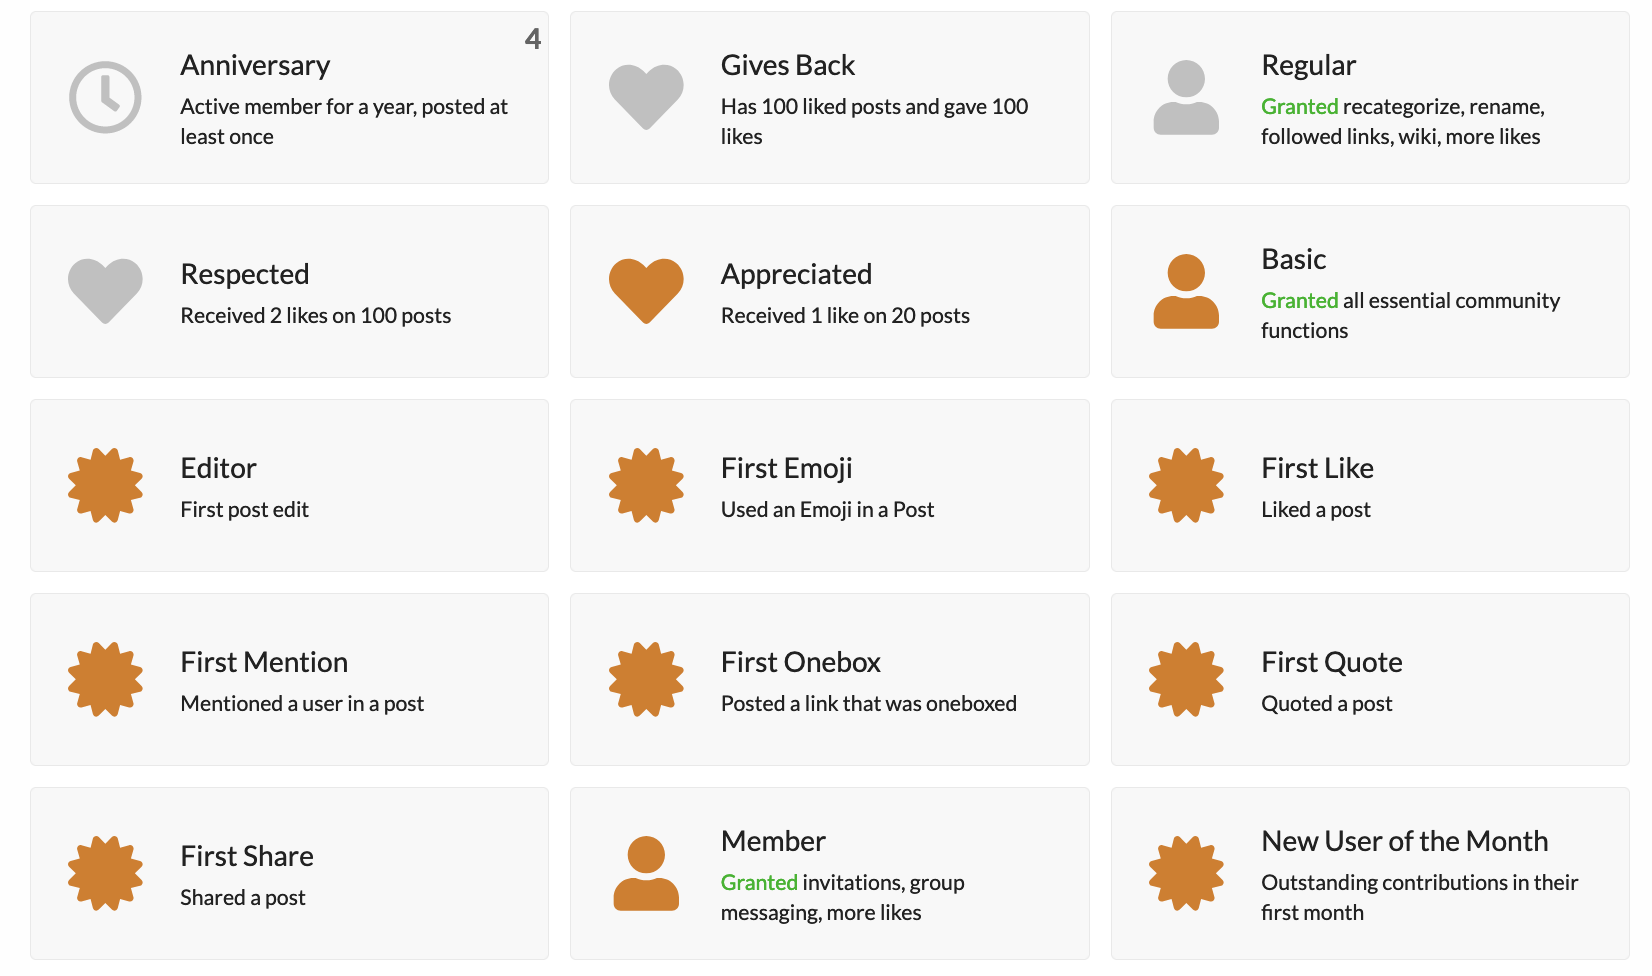The height and width of the screenshot is (976, 1652).
Task: Select the Regular badge title link
Action: click(1308, 65)
